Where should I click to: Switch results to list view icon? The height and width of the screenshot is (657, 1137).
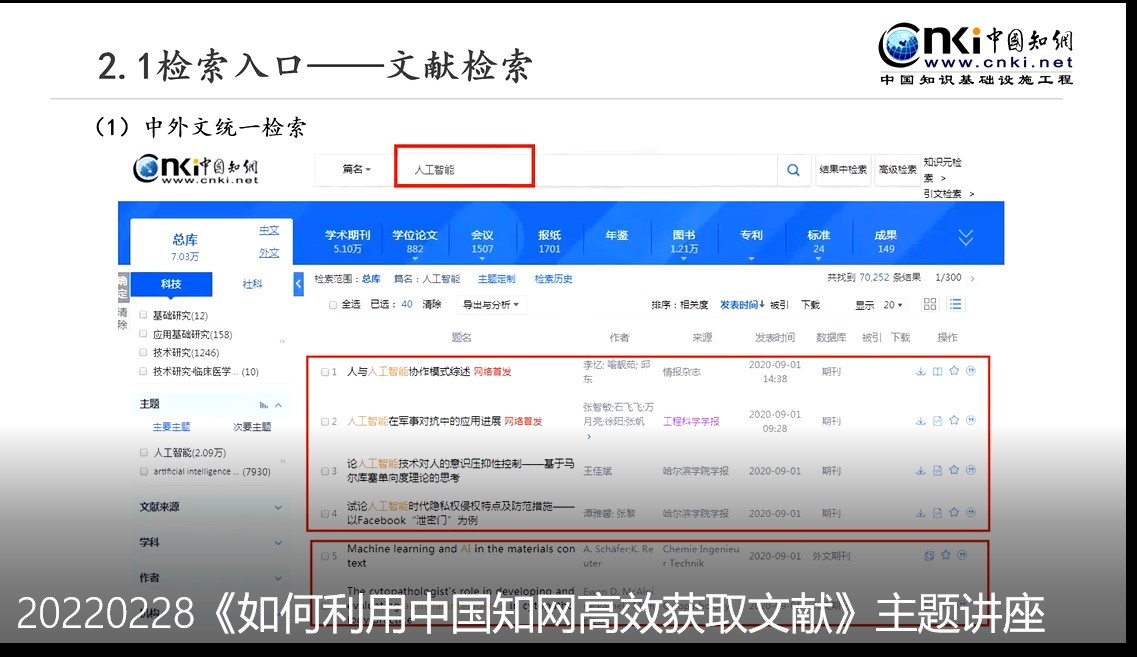[x=956, y=305]
